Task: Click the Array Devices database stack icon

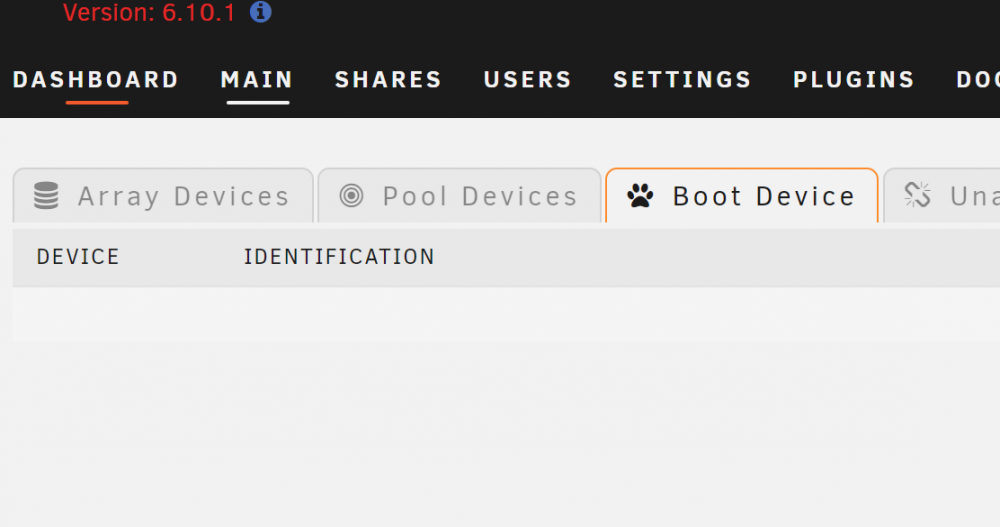Action: (46, 195)
